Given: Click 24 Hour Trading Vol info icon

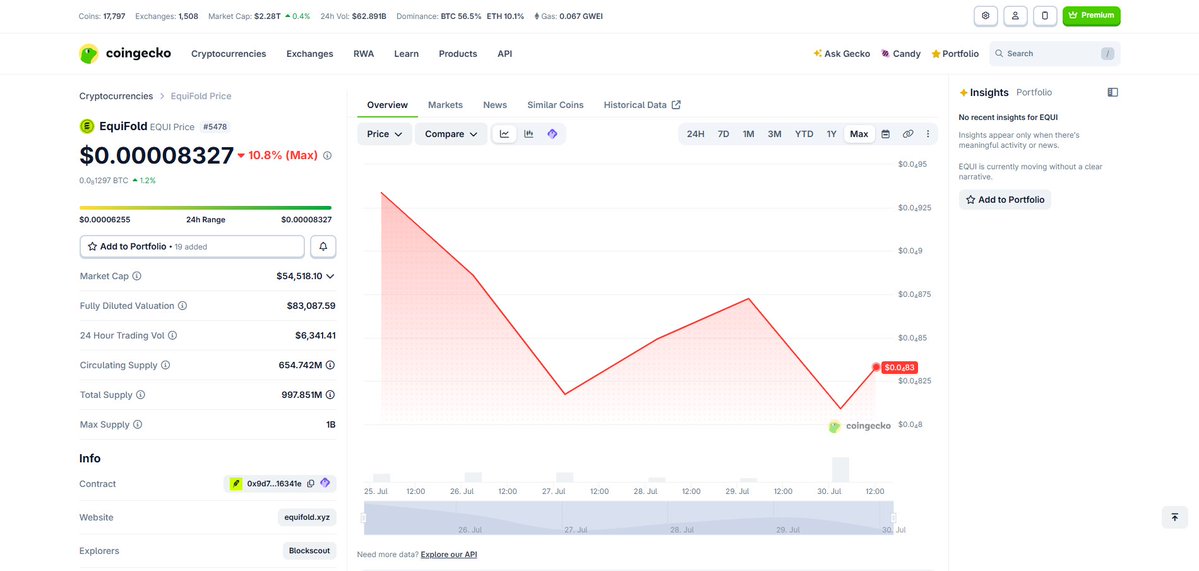Looking at the screenshot, I should [x=172, y=336].
